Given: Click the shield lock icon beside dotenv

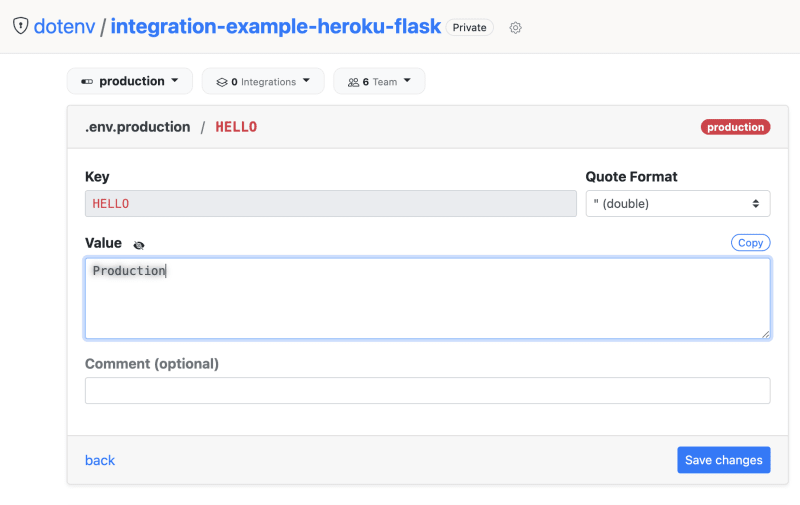Looking at the screenshot, I should click(x=20, y=26).
